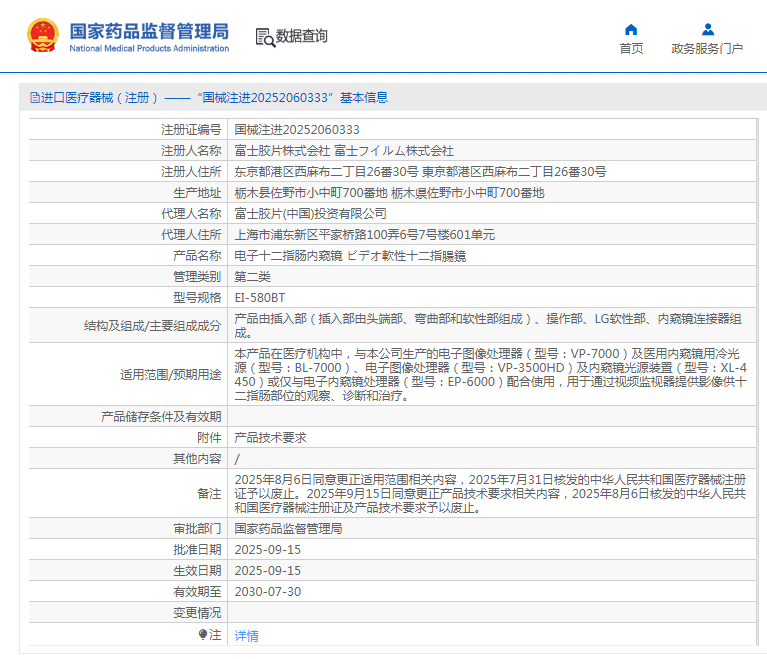Go to 首页 text link
Viewport: 767px width, 659px height.
pyautogui.click(x=631, y=48)
